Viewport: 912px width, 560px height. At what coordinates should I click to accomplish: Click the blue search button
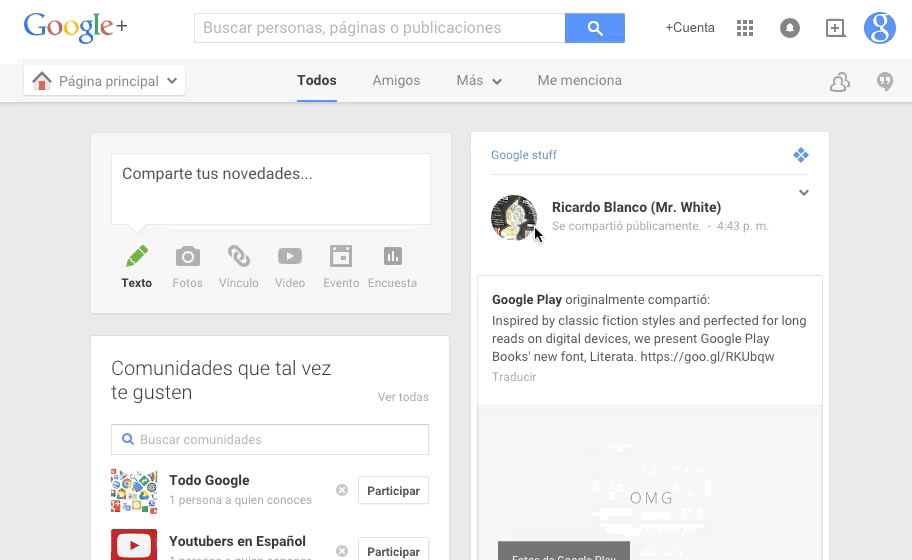point(594,28)
